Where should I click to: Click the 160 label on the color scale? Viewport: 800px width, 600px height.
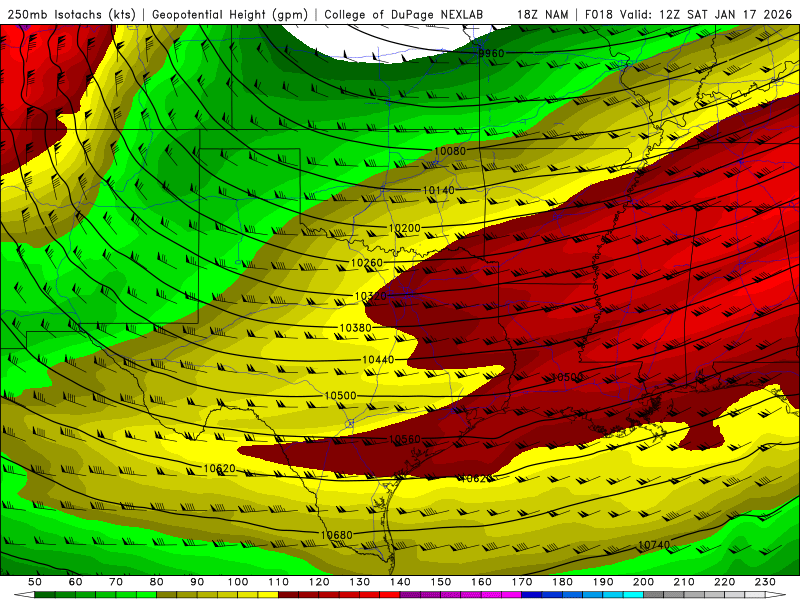tap(481, 582)
